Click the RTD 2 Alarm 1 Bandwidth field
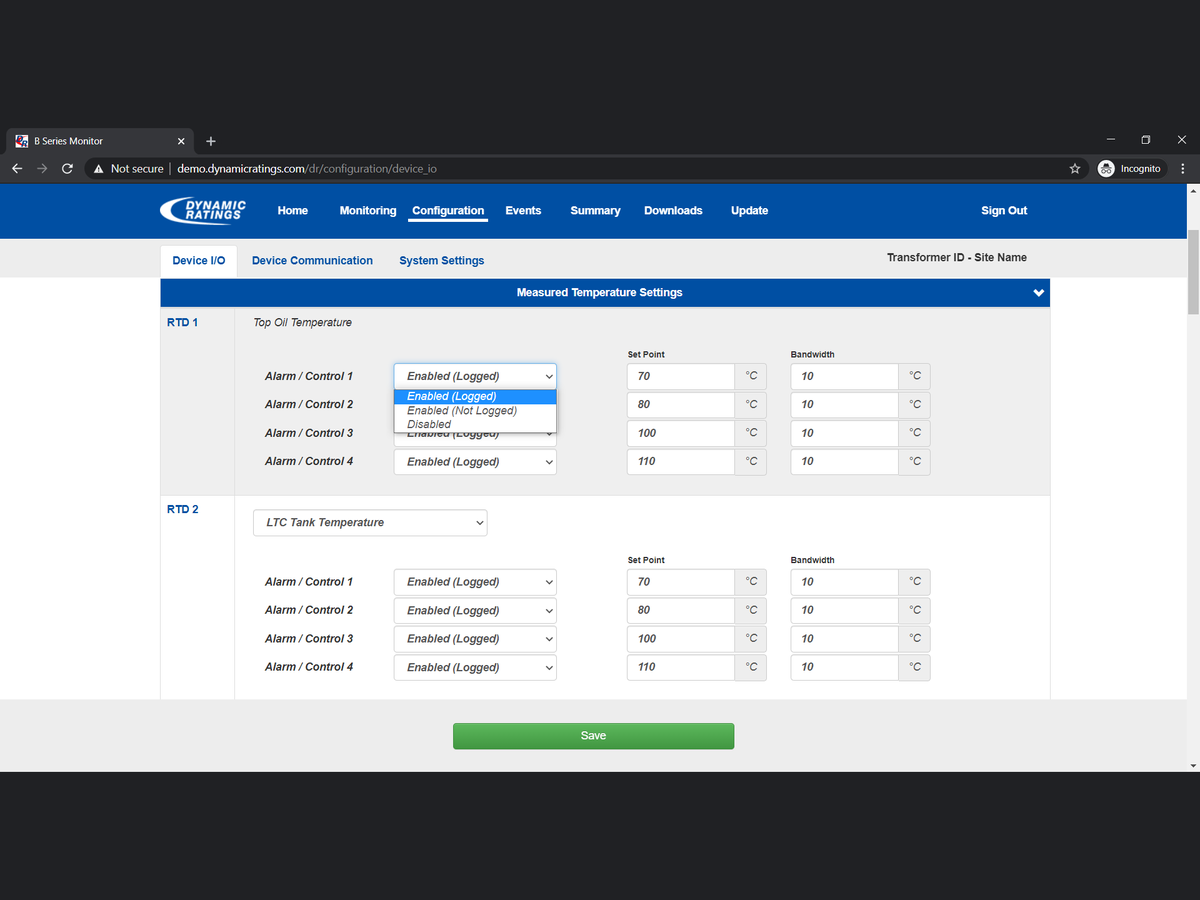Image resolution: width=1200 pixels, height=900 pixels. point(844,582)
